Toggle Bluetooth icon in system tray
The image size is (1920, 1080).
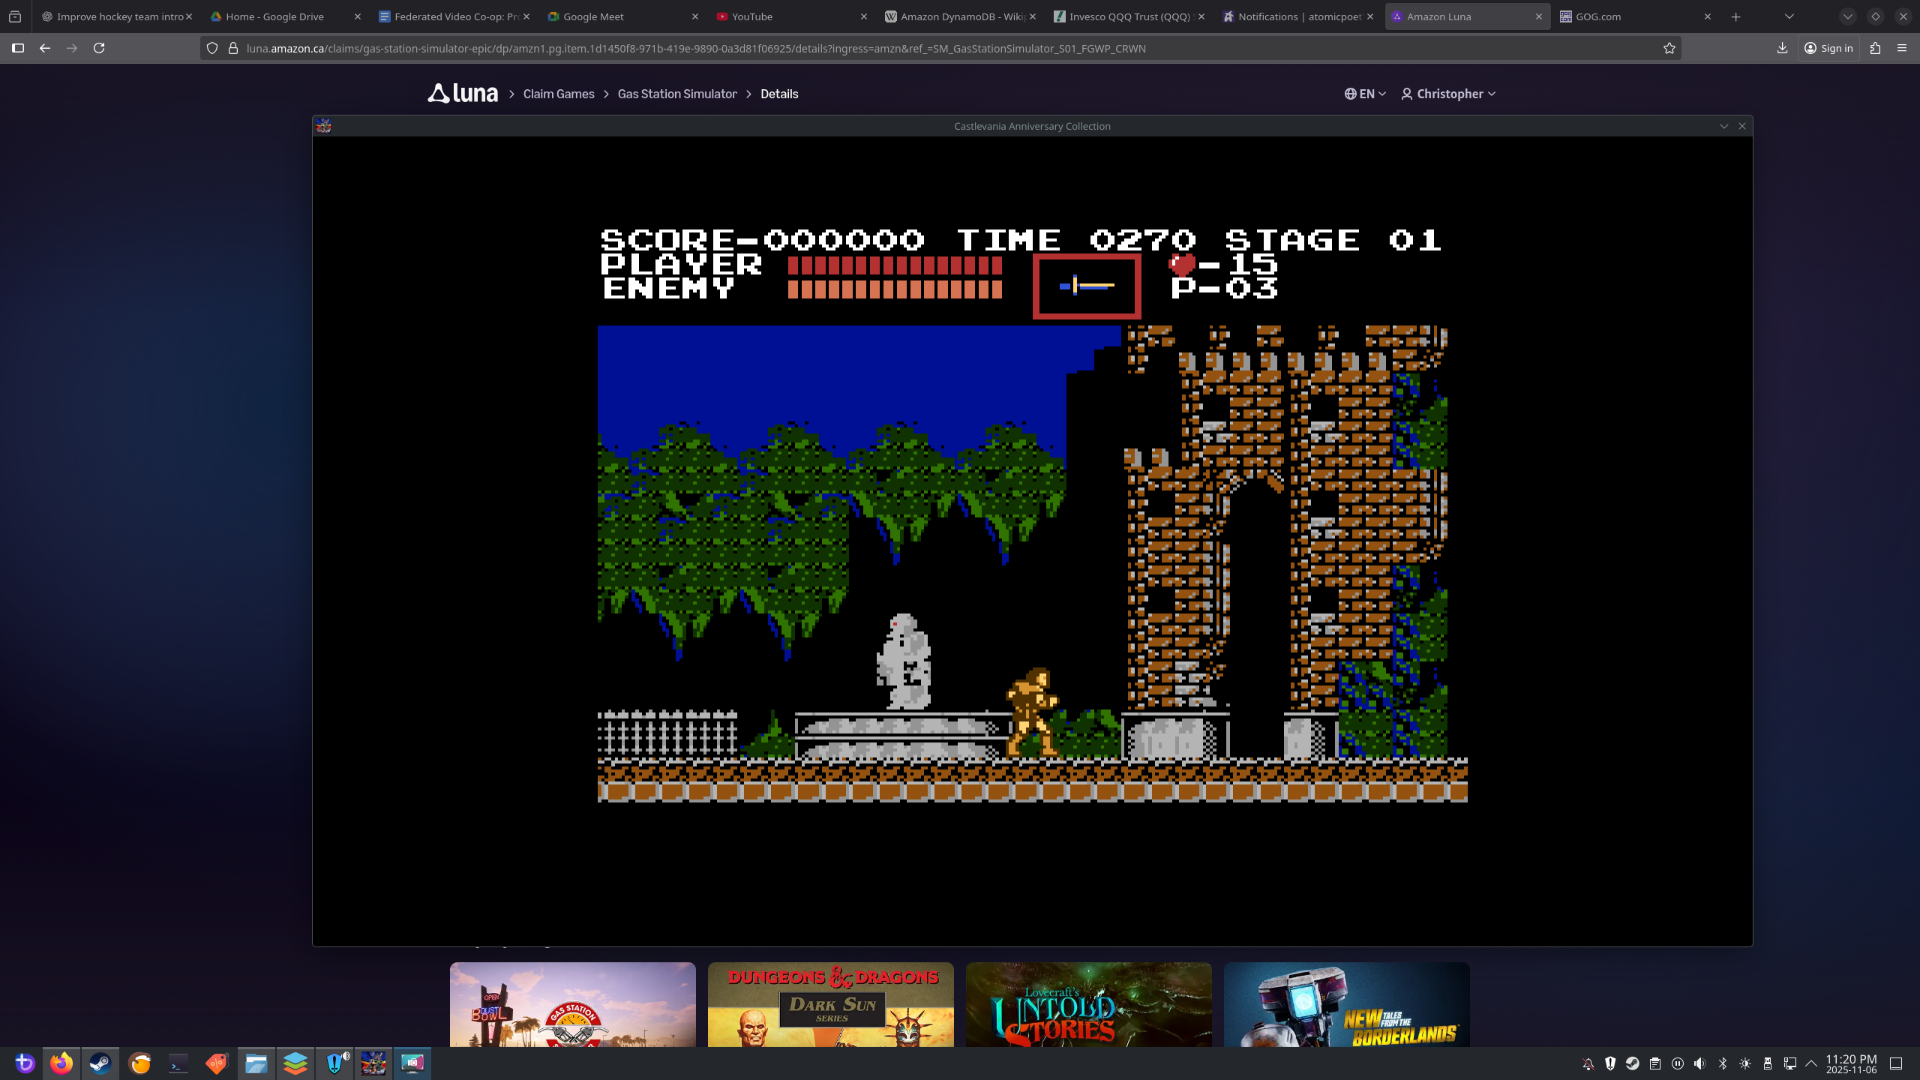(1722, 1063)
